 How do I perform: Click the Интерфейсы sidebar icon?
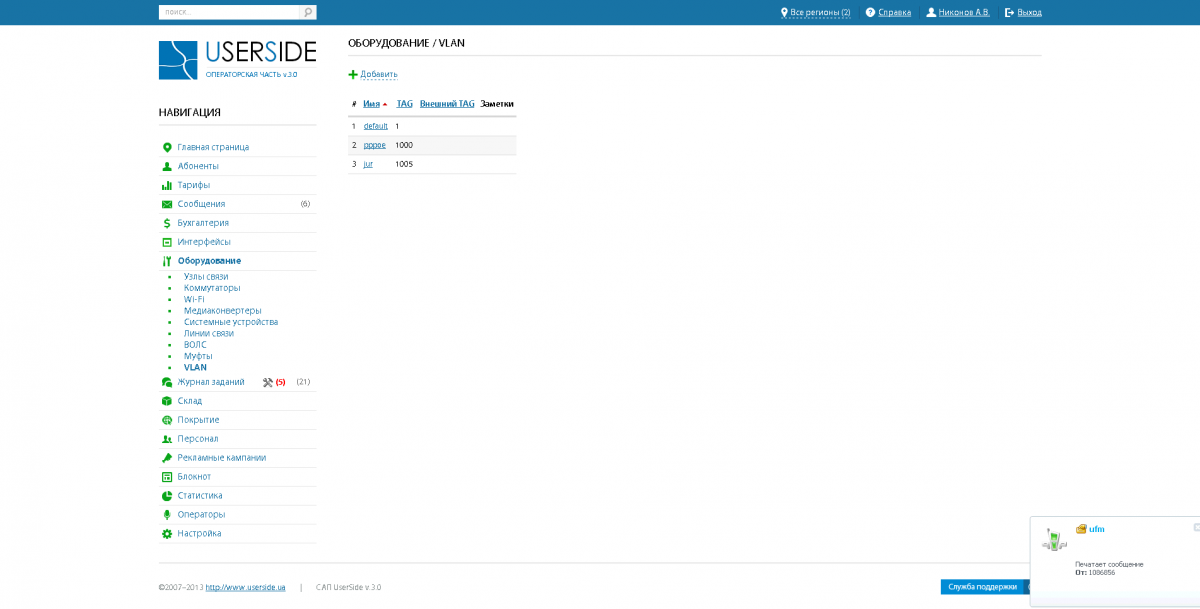pos(167,241)
